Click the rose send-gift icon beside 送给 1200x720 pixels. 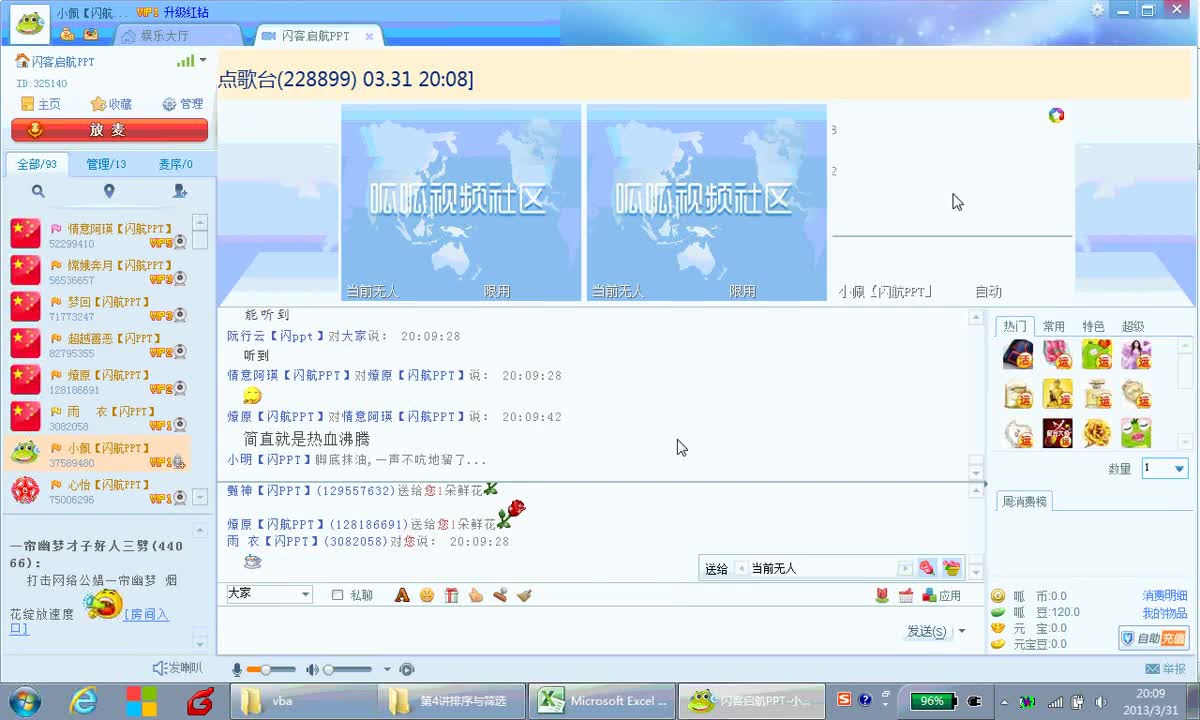[x=927, y=568]
